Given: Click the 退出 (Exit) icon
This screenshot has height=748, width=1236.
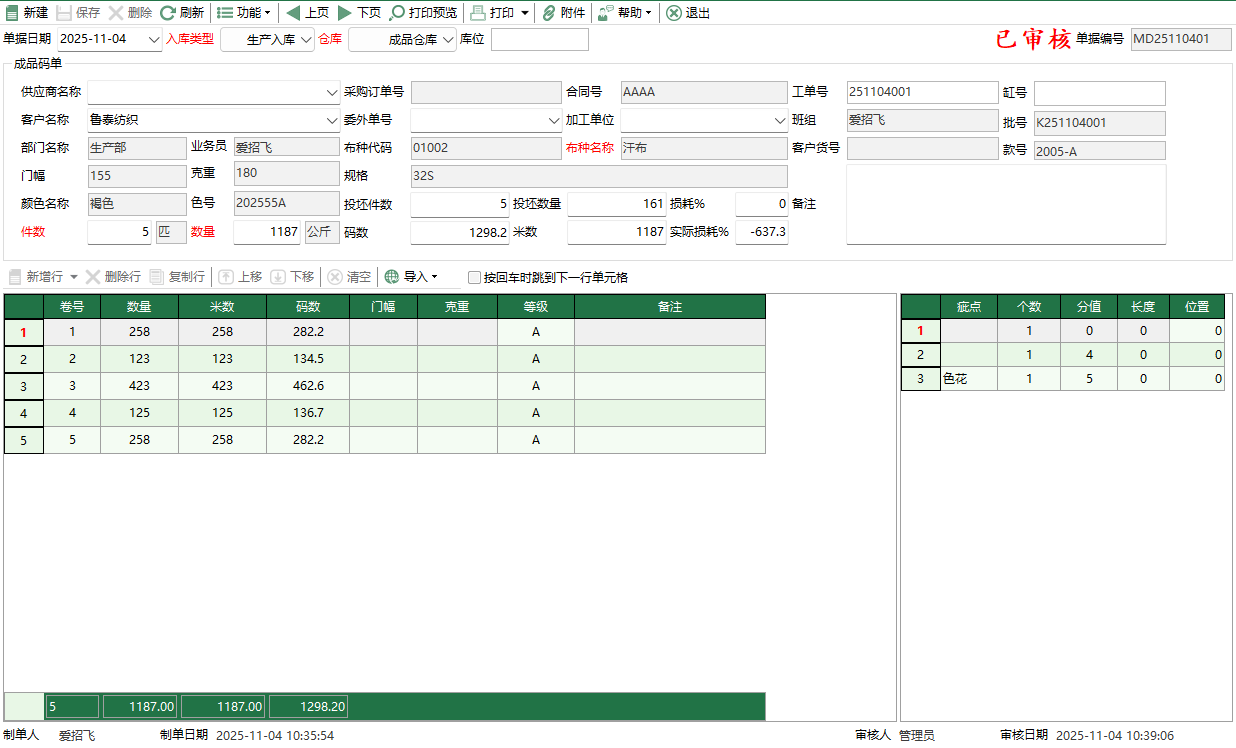Looking at the screenshot, I should 690,14.
